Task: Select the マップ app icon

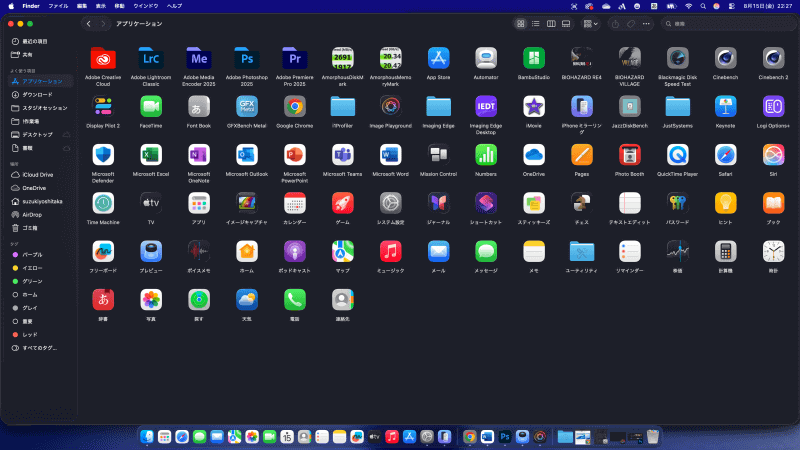Action: [342, 252]
